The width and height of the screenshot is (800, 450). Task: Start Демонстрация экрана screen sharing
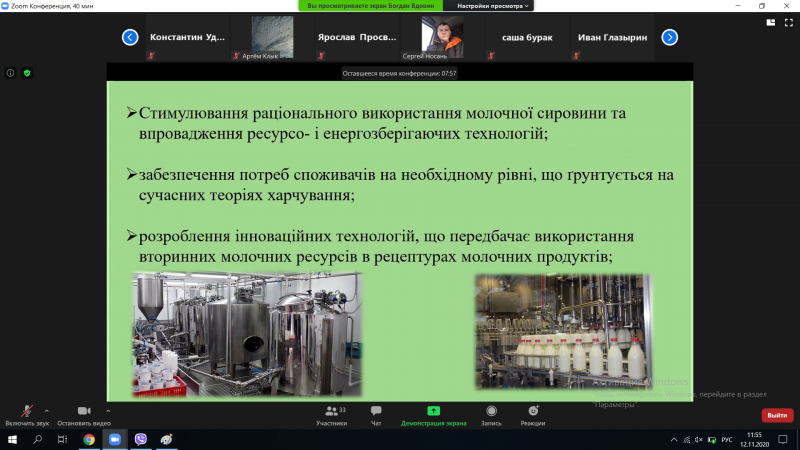coord(433,416)
